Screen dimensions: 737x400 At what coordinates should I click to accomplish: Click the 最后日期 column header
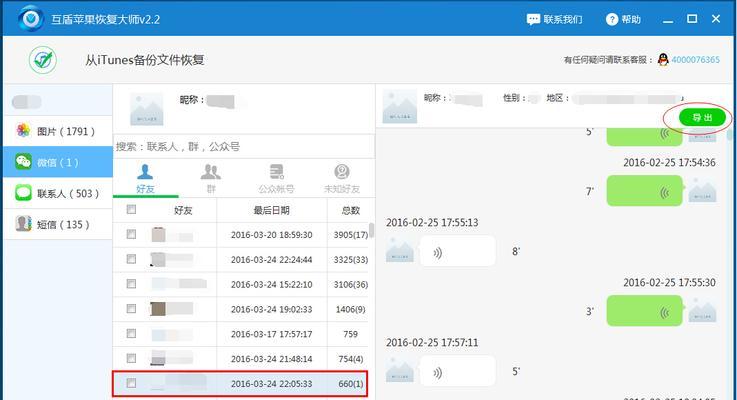(x=272, y=210)
